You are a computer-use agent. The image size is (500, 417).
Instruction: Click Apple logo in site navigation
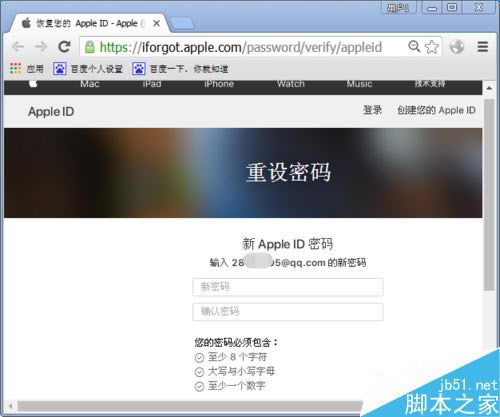coord(33,84)
